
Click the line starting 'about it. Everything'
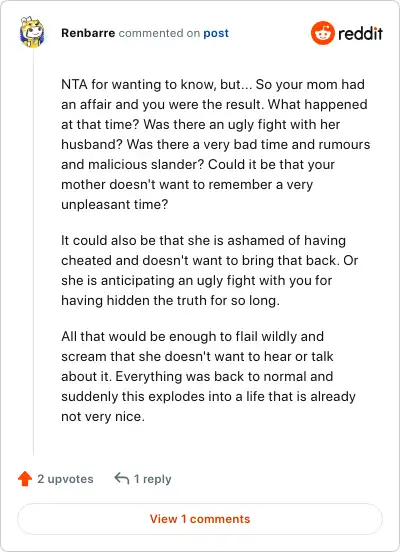point(197,376)
